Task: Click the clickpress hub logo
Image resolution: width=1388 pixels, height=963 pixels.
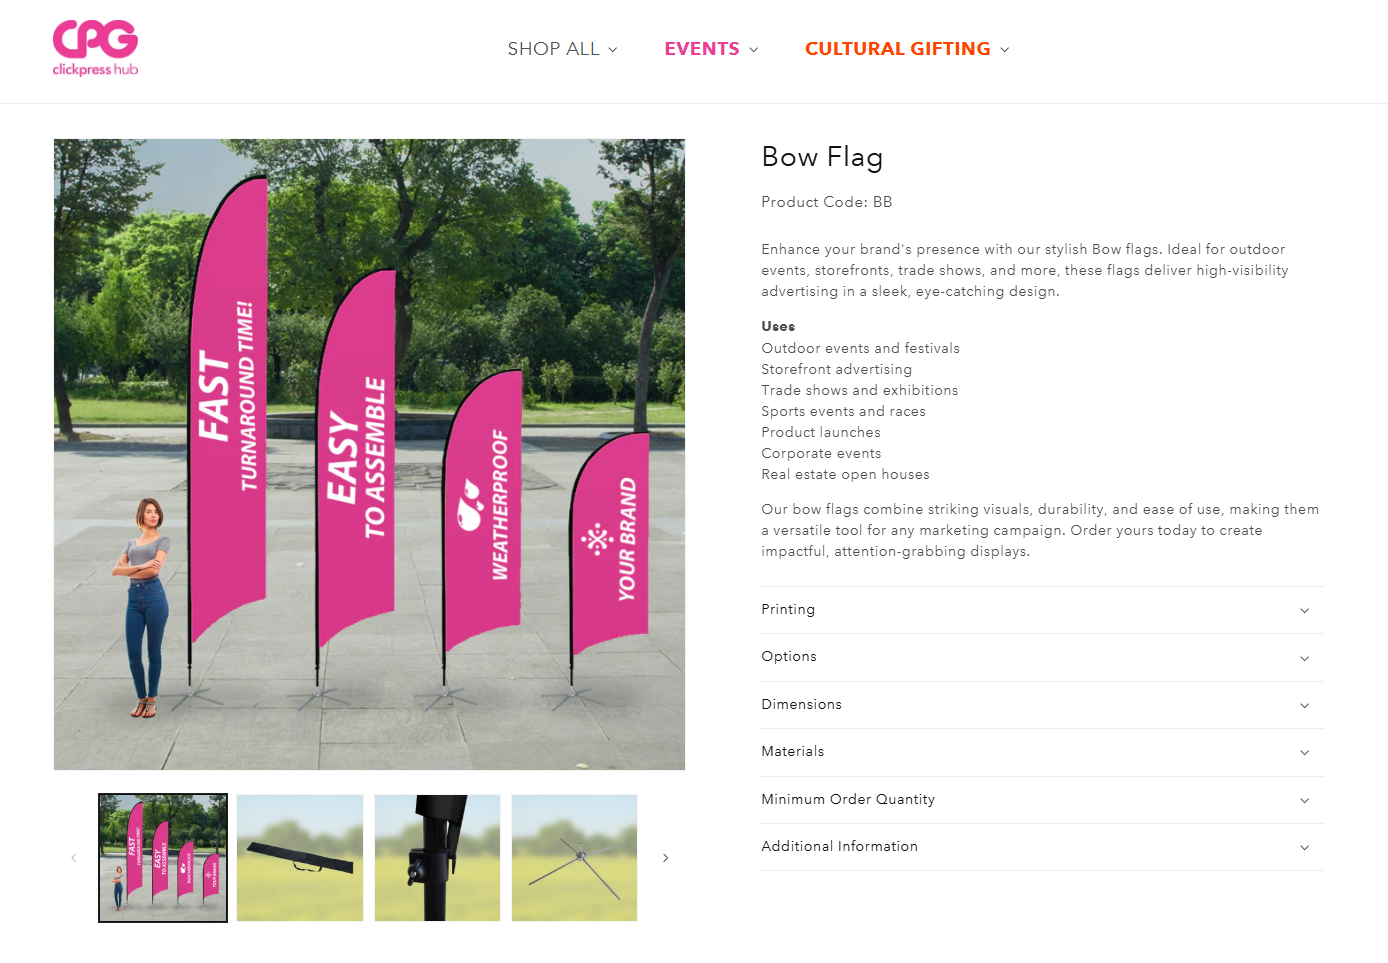Action: click(x=95, y=48)
